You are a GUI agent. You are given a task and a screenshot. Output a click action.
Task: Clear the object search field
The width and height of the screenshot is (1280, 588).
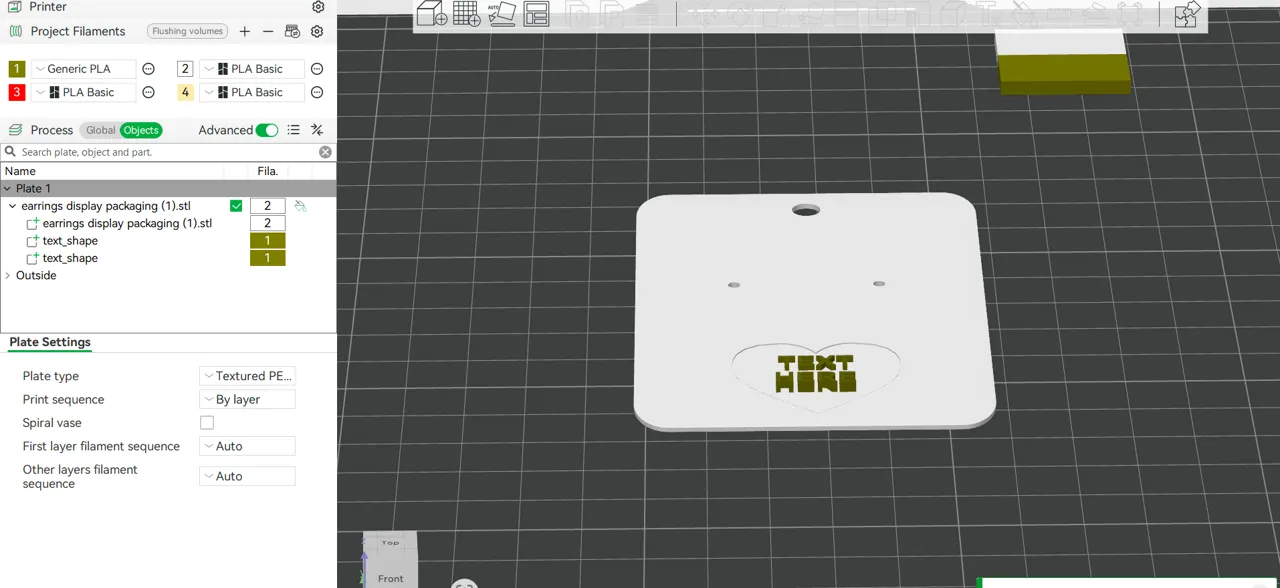pos(325,152)
